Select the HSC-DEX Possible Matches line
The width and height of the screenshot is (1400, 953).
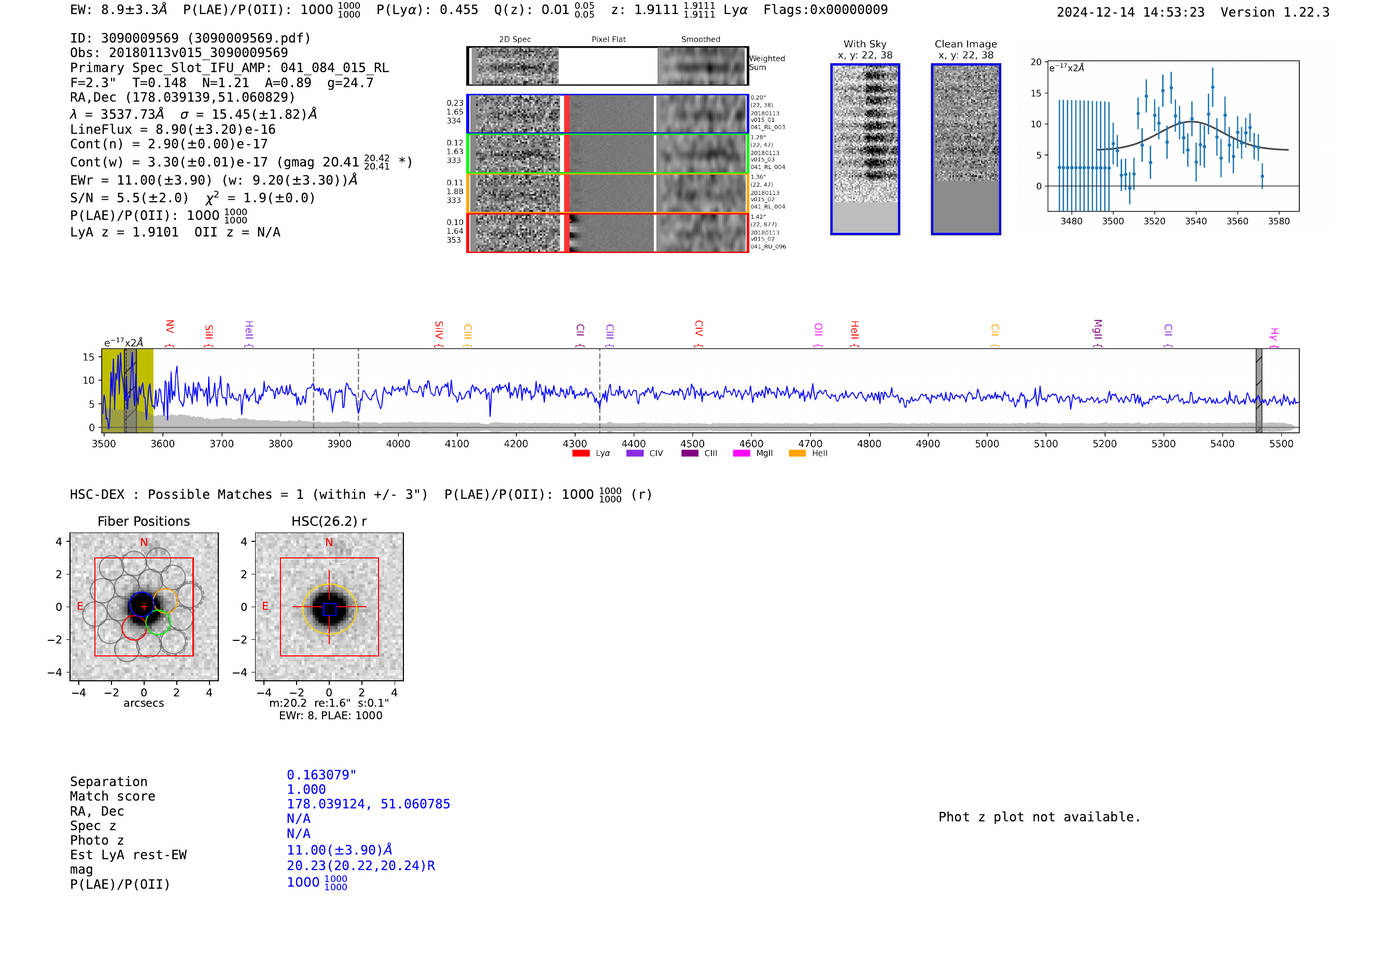[x=361, y=494]
